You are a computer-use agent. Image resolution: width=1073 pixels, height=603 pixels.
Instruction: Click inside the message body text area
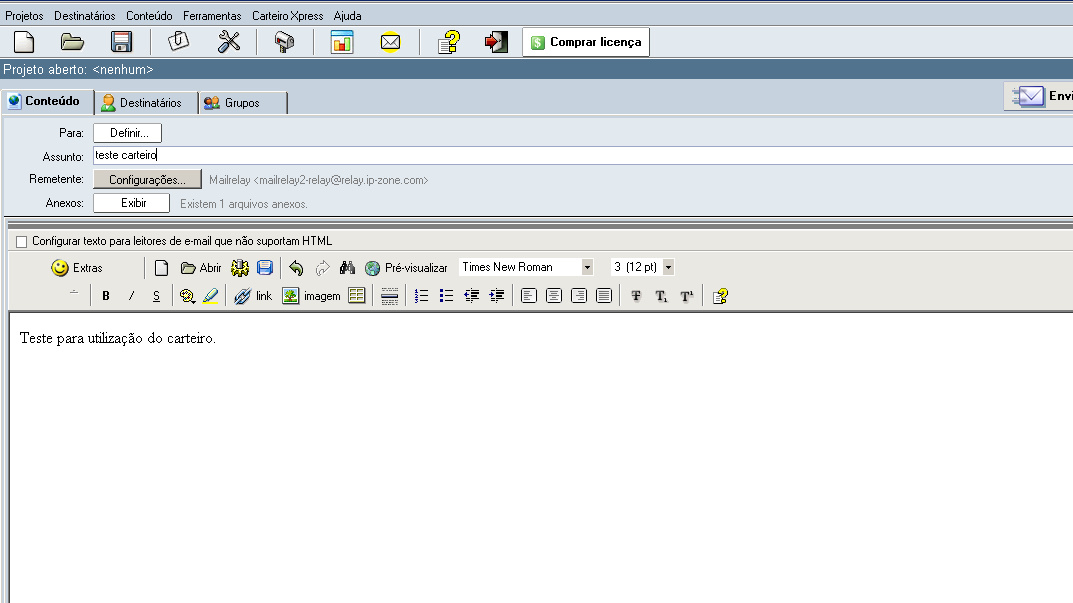(541, 459)
